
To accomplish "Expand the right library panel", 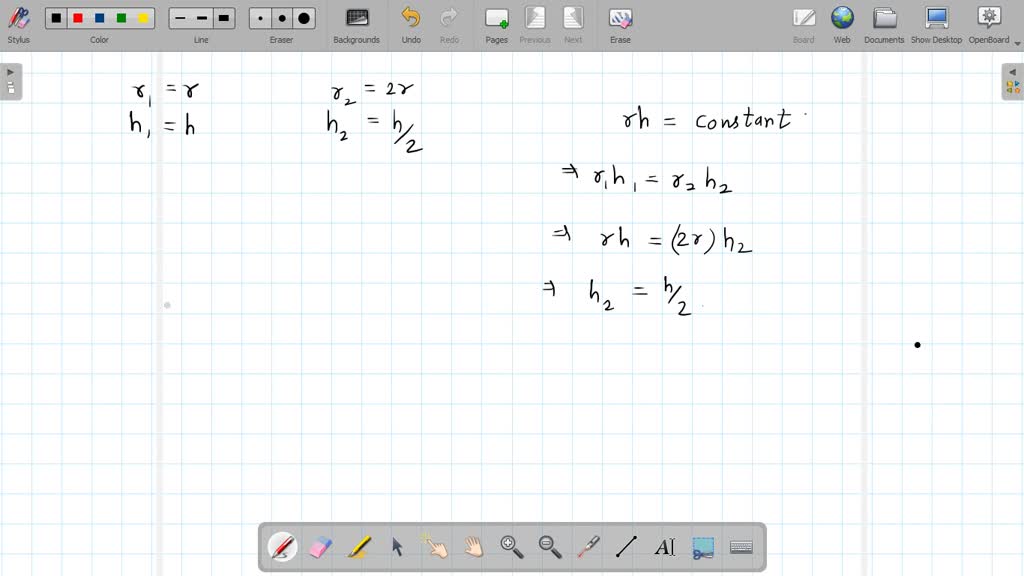I will coord(1012,82).
